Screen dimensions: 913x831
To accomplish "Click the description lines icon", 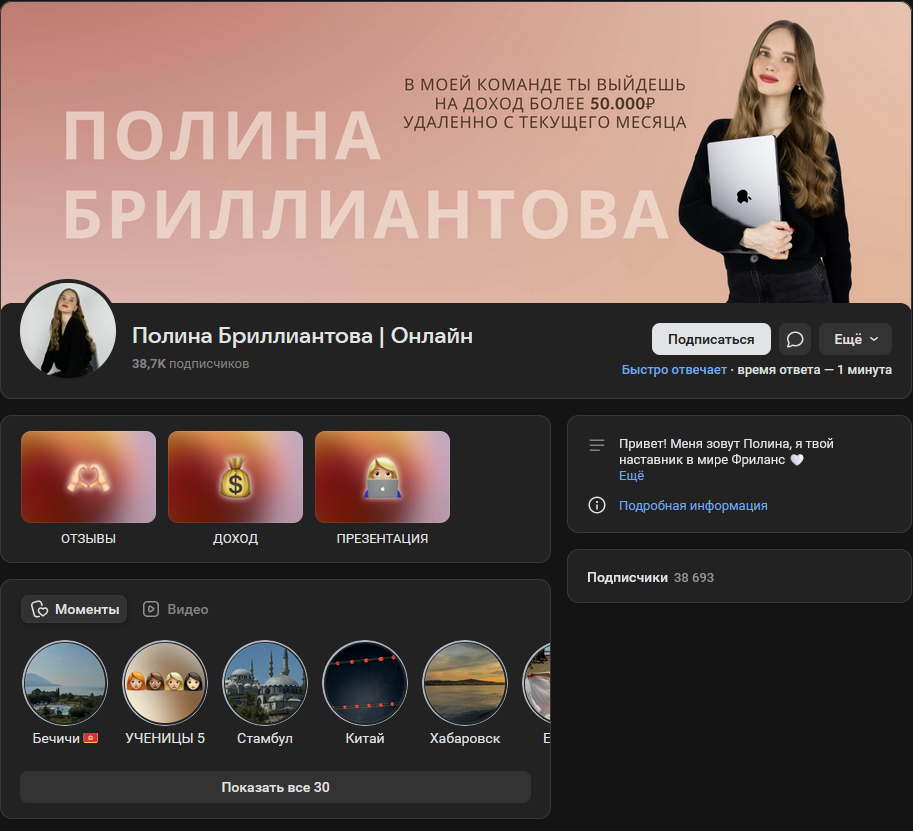I will pyautogui.click(x=597, y=445).
